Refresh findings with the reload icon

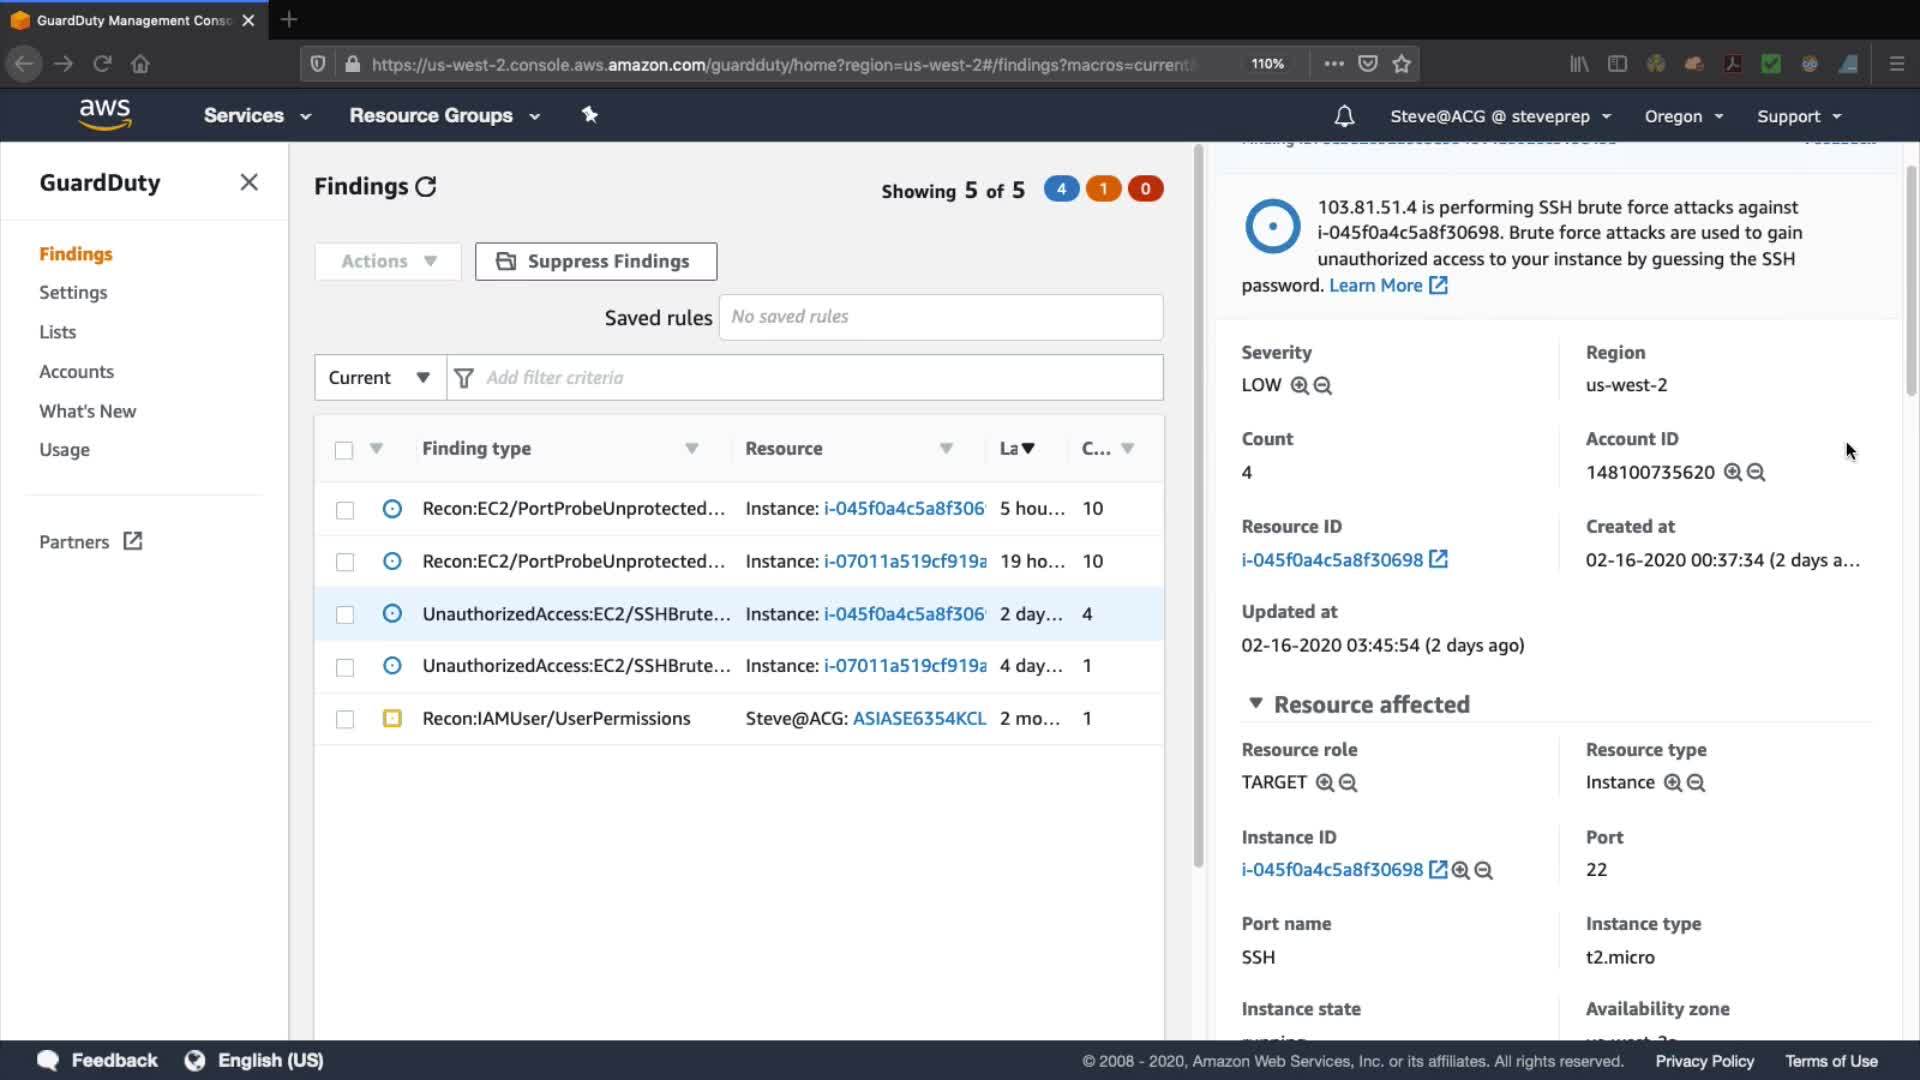426,187
